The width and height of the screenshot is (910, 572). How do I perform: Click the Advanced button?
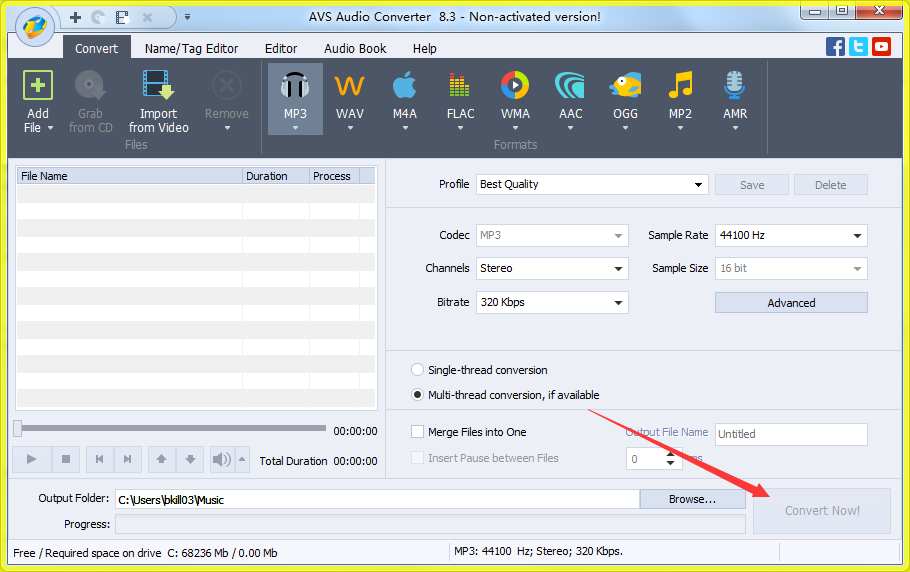791,303
